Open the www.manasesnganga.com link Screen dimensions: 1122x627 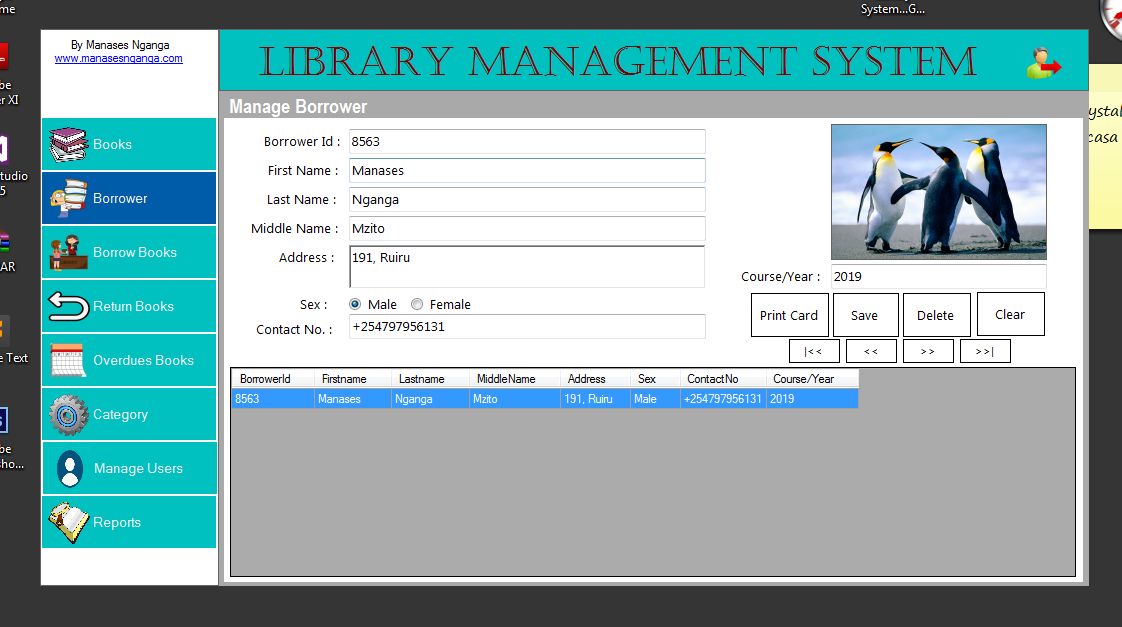point(118,59)
